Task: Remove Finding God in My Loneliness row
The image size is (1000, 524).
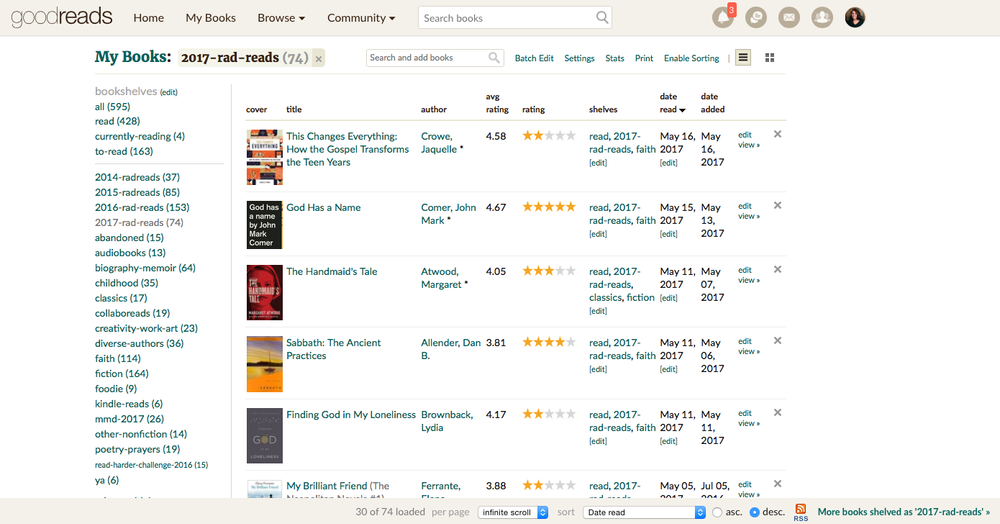Action: 777,413
